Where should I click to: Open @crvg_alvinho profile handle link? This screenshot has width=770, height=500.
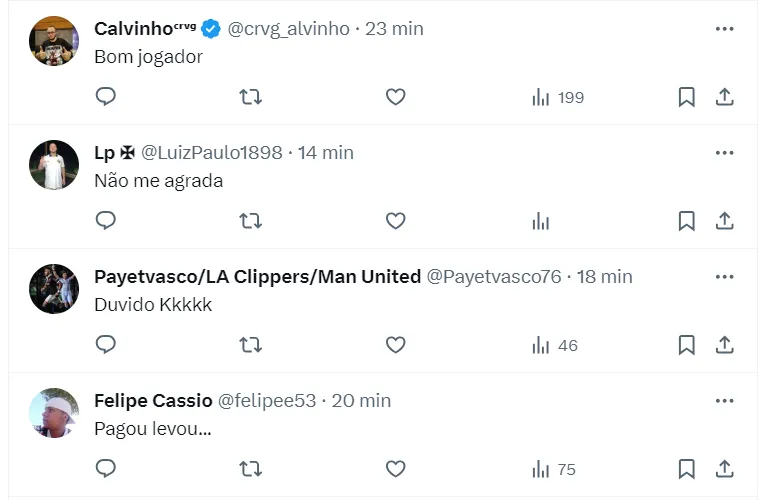click(289, 29)
